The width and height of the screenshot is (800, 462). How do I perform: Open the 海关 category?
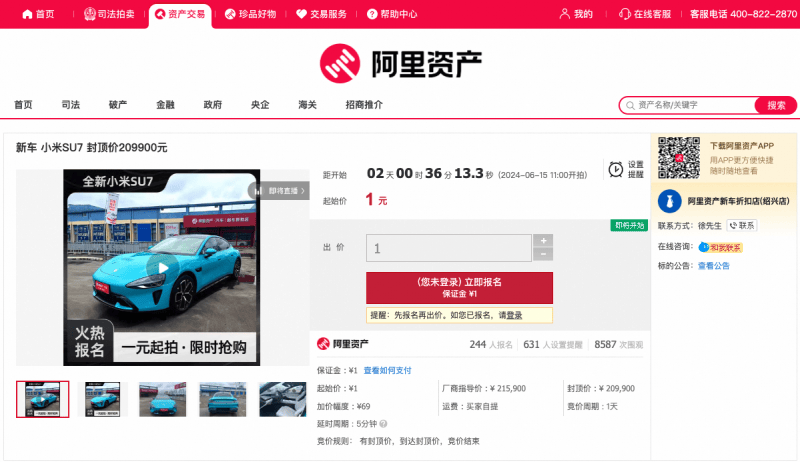pyautogui.click(x=308, y=105)
